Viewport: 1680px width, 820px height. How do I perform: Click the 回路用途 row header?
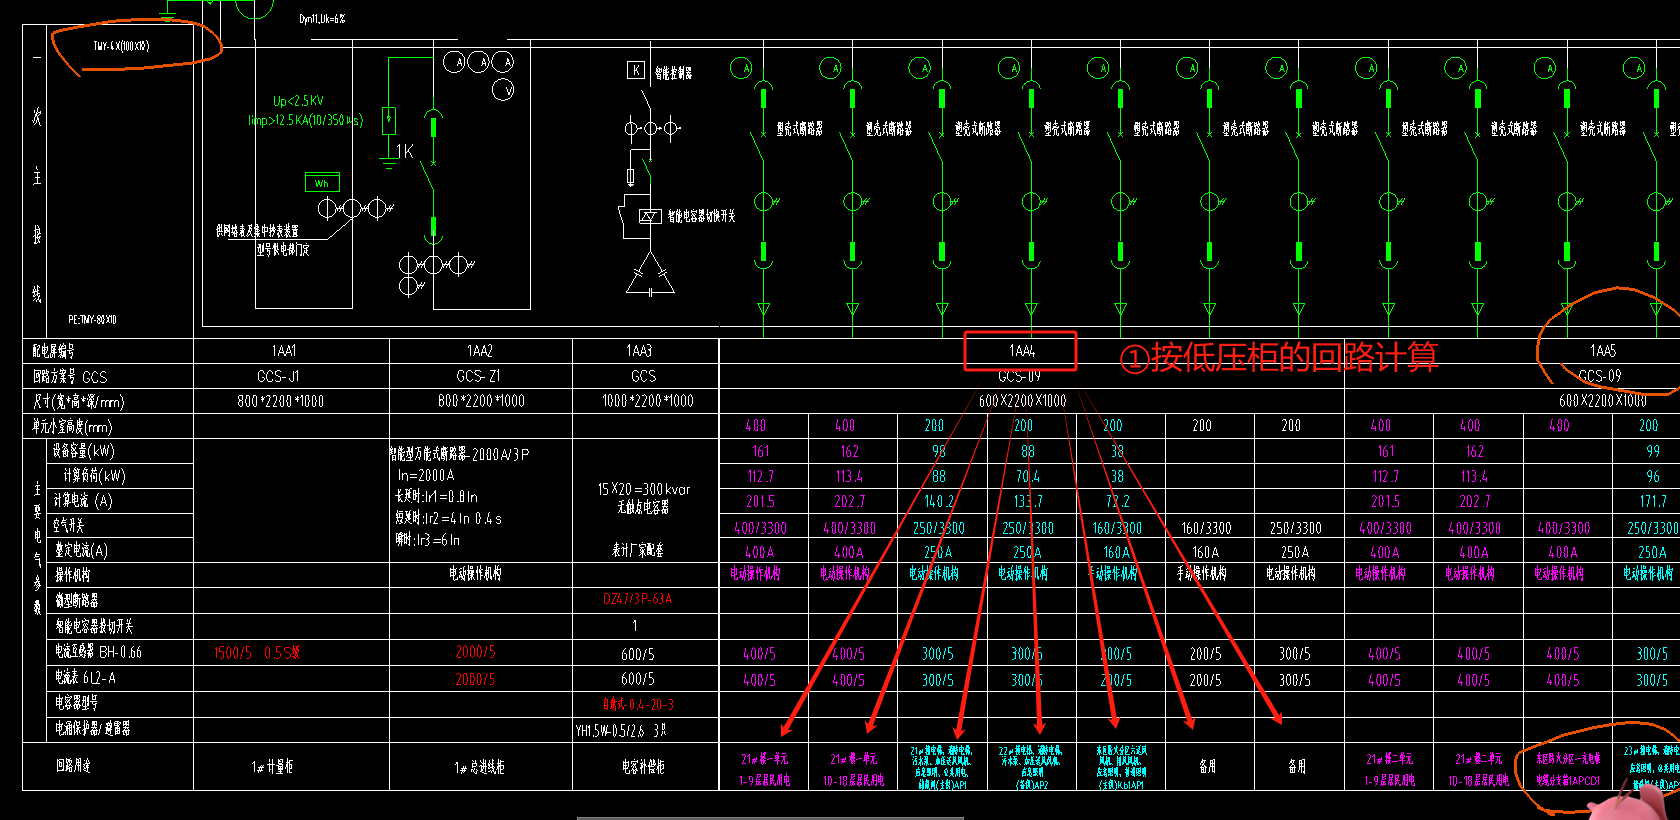tap(73, 765)
